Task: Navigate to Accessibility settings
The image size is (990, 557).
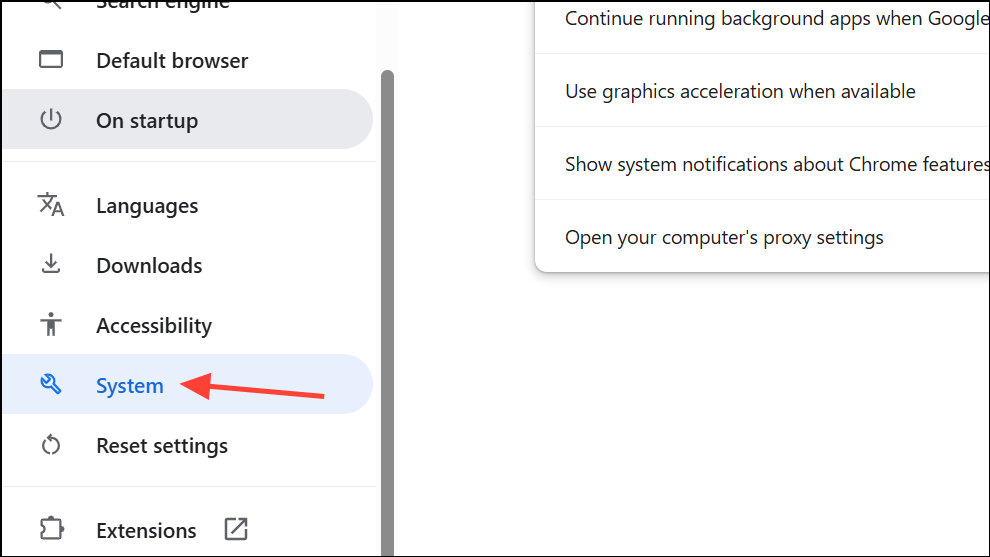Action: point(154,326)
